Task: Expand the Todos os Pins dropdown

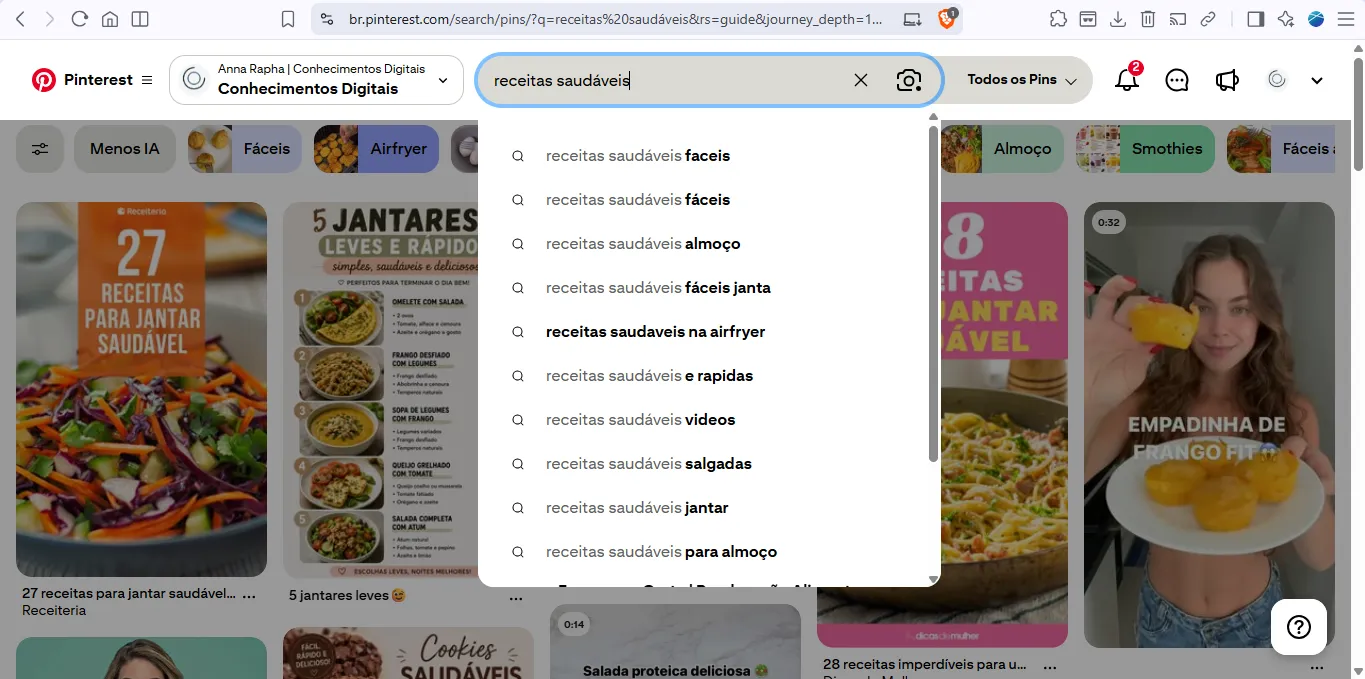Action: (1021, 80)
